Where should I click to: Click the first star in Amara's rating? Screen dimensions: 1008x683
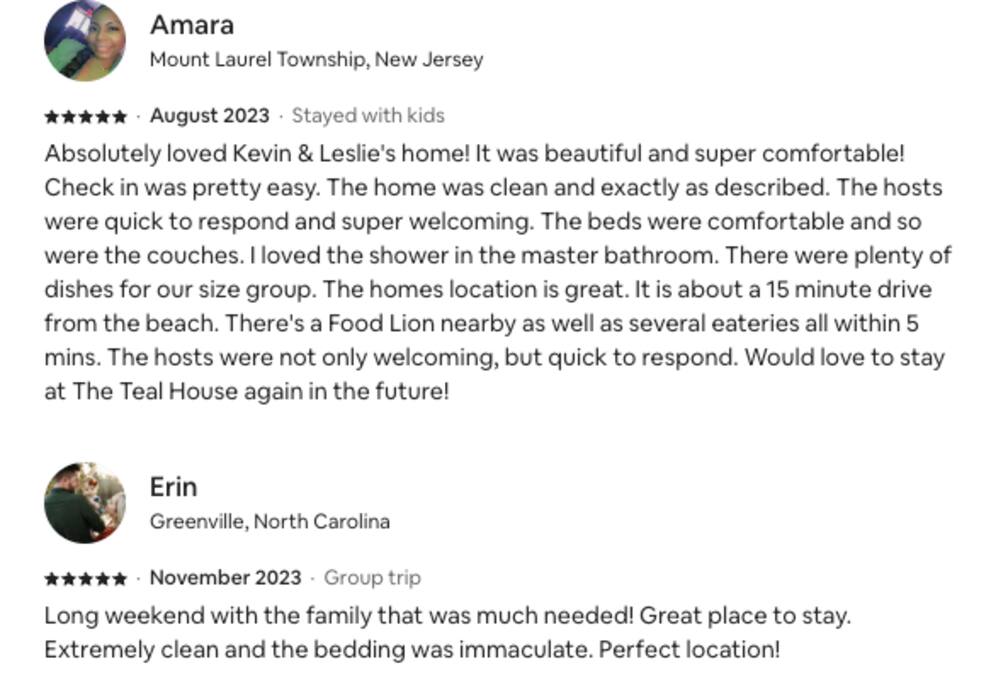point(52,117)
